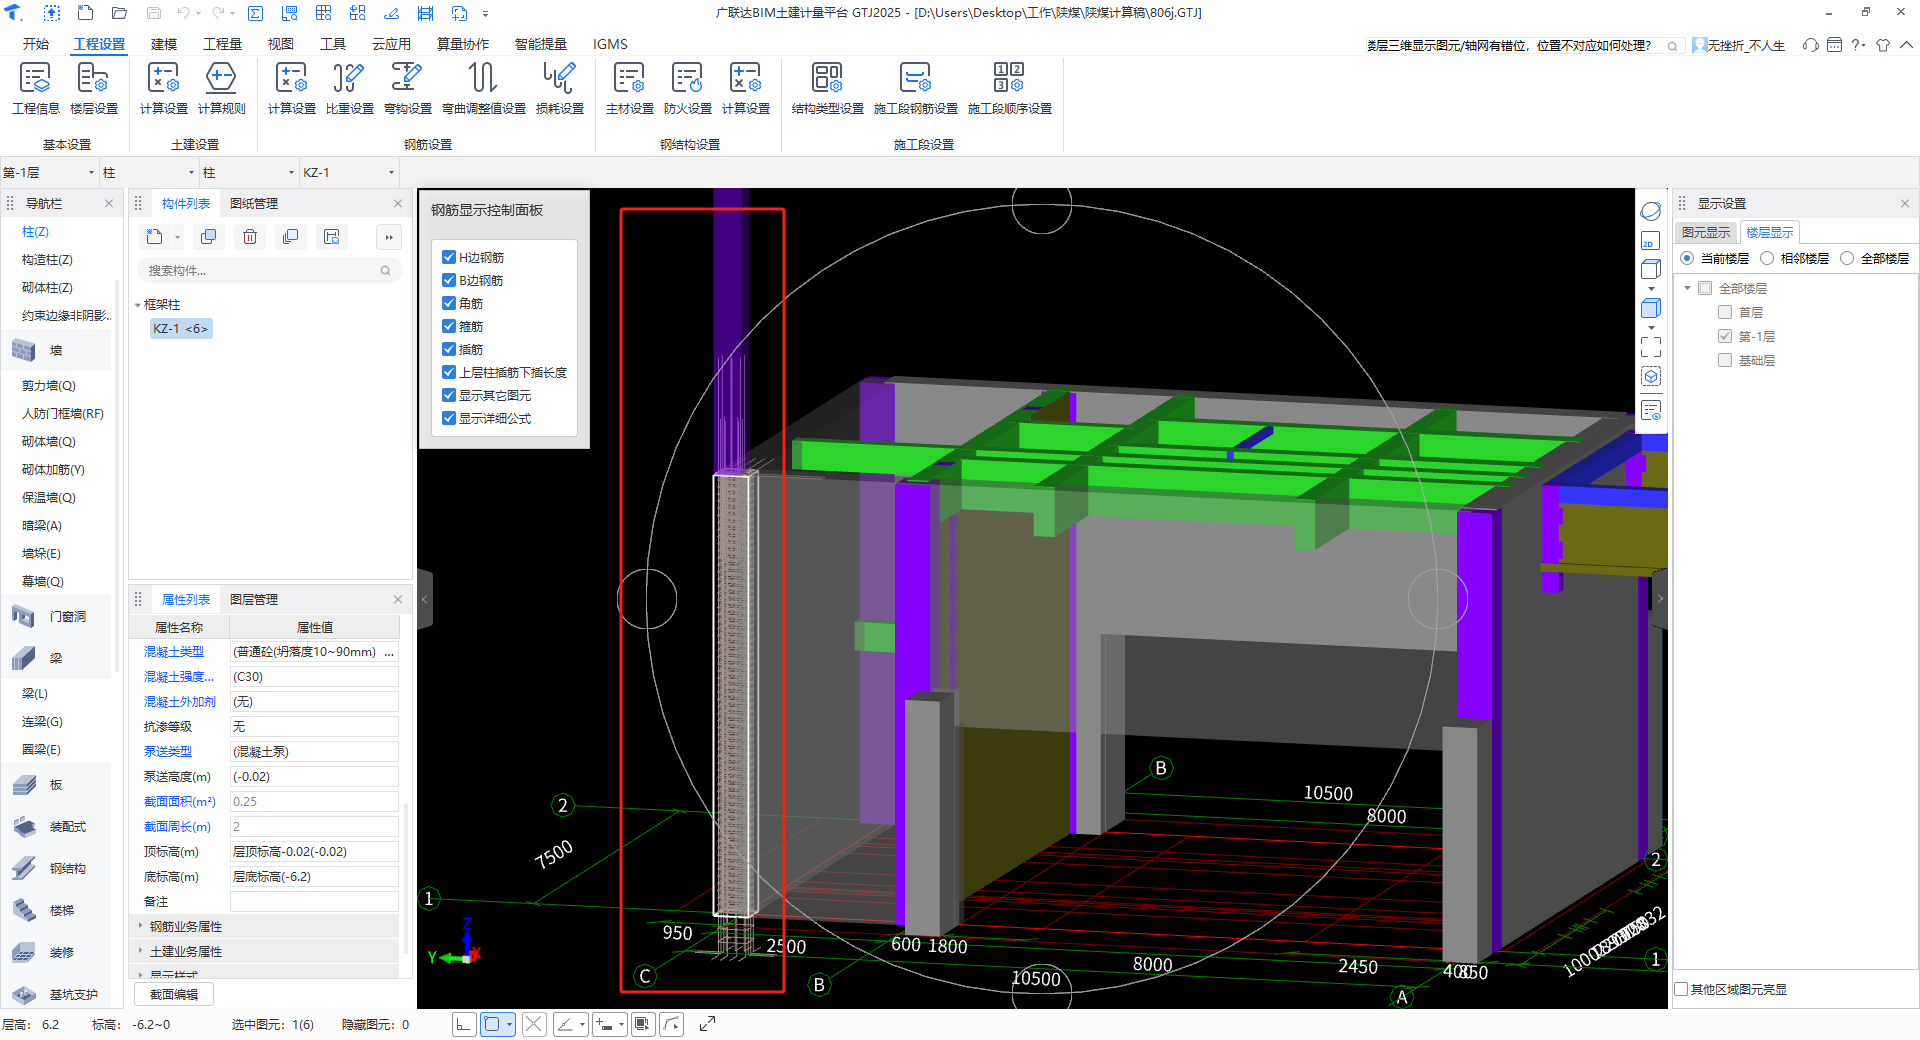This screenshot has width=1920, height=1040.
Task: Open 施工段顺序设置 tool
Action: (1009, 88)
